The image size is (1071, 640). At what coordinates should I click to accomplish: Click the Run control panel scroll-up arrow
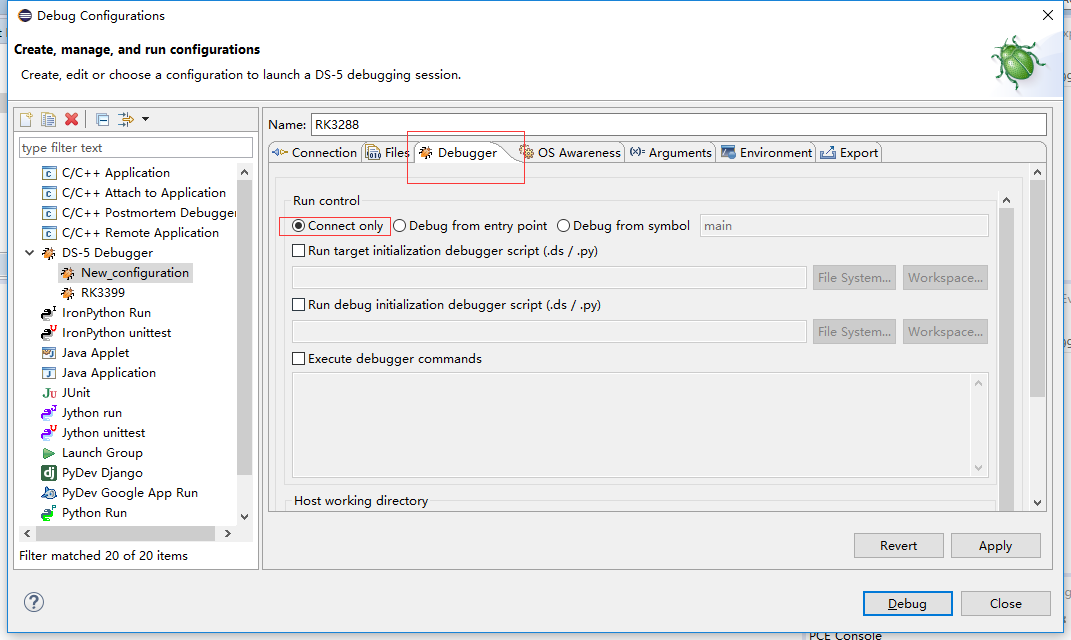coord(1006,200)
